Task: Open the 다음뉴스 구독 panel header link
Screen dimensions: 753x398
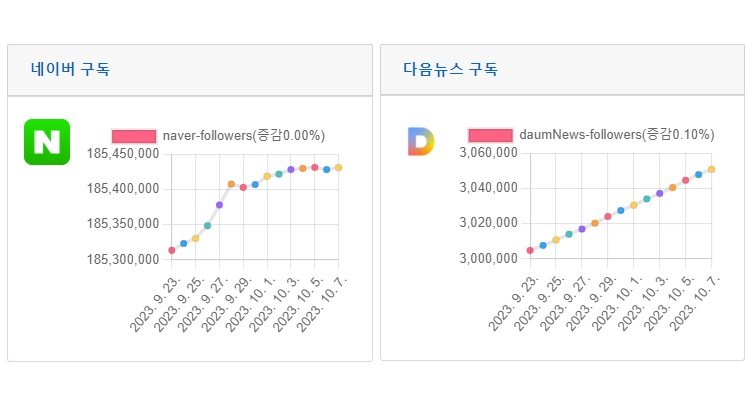Action: 450,69
